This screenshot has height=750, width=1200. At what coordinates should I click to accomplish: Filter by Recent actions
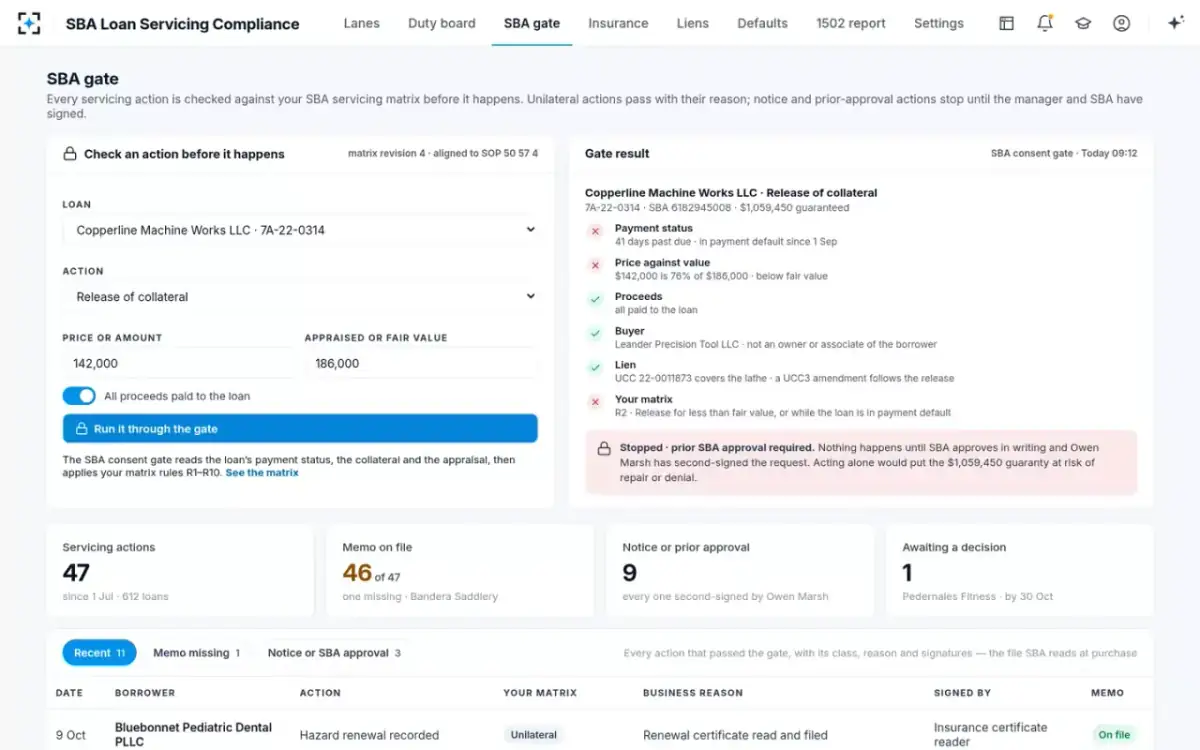click(99, 653)
